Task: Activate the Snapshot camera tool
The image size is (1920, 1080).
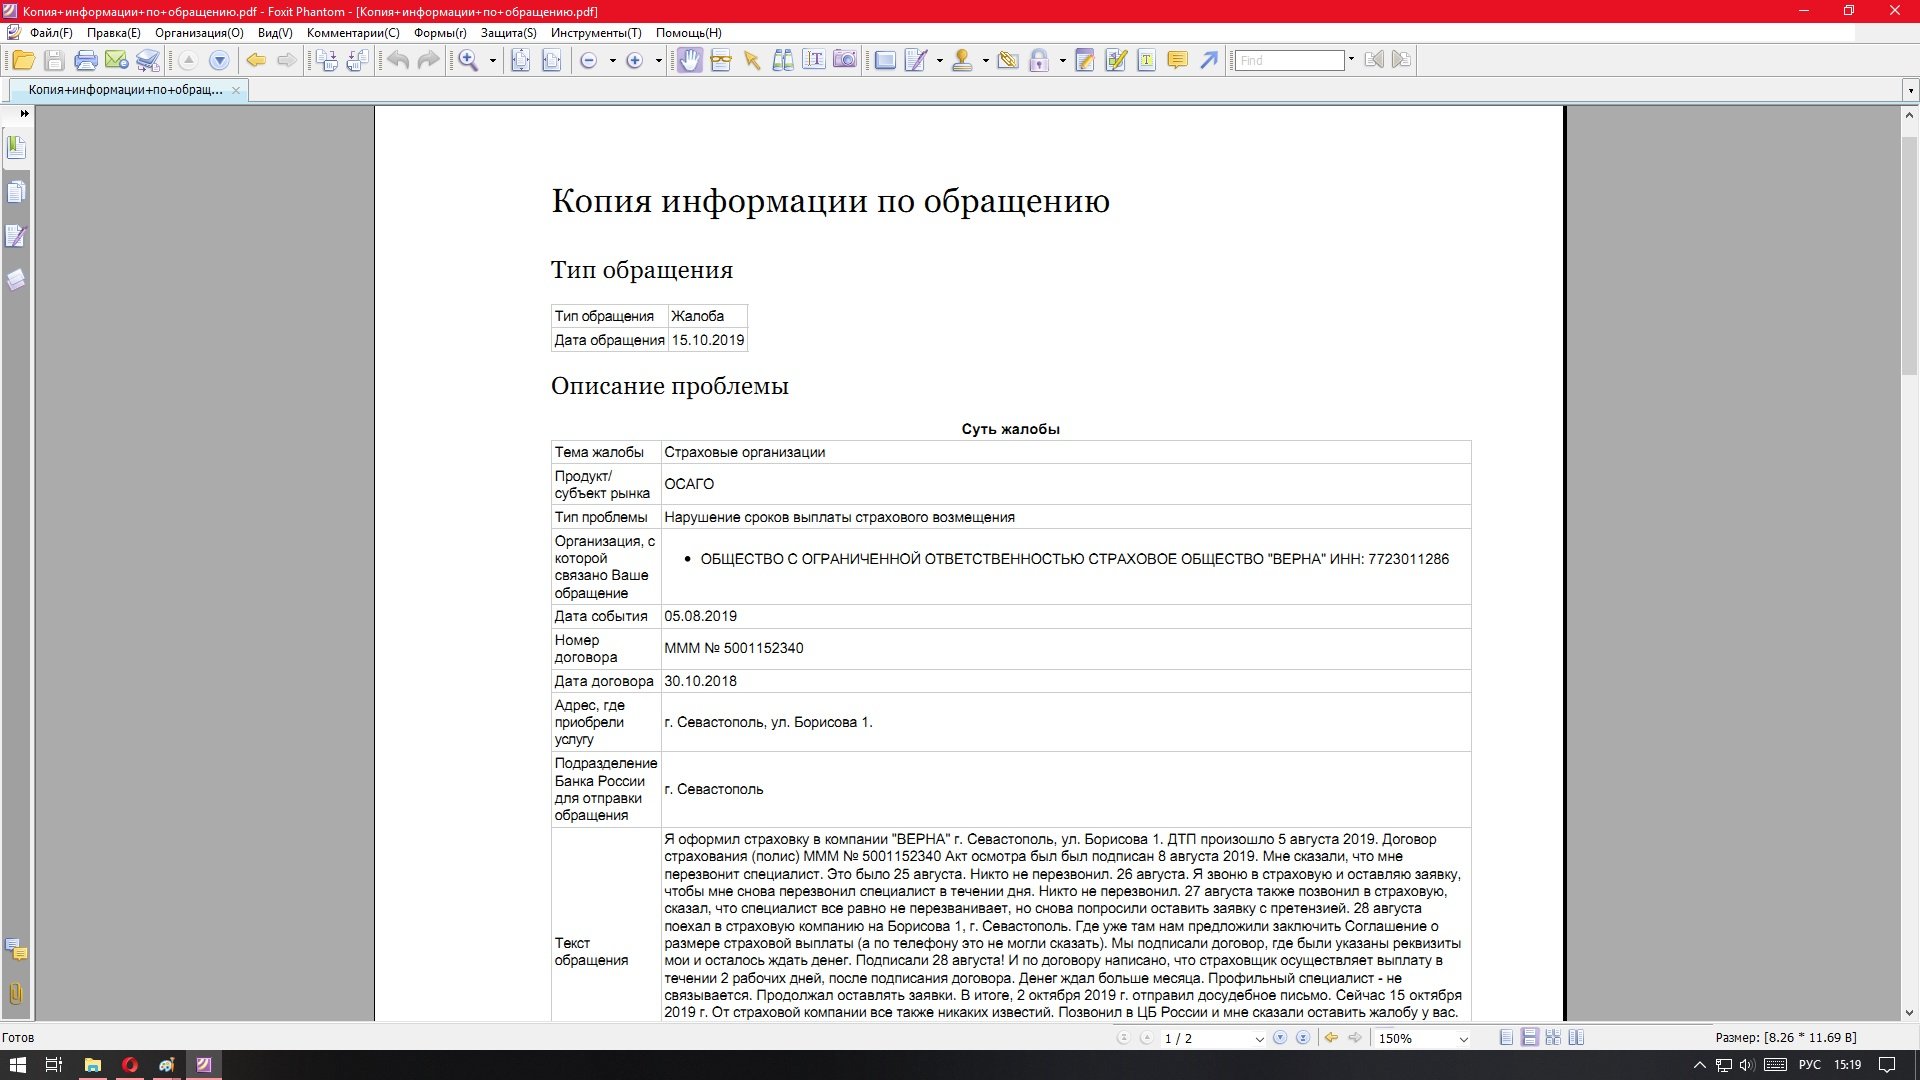Action: [x=845, y=61]
